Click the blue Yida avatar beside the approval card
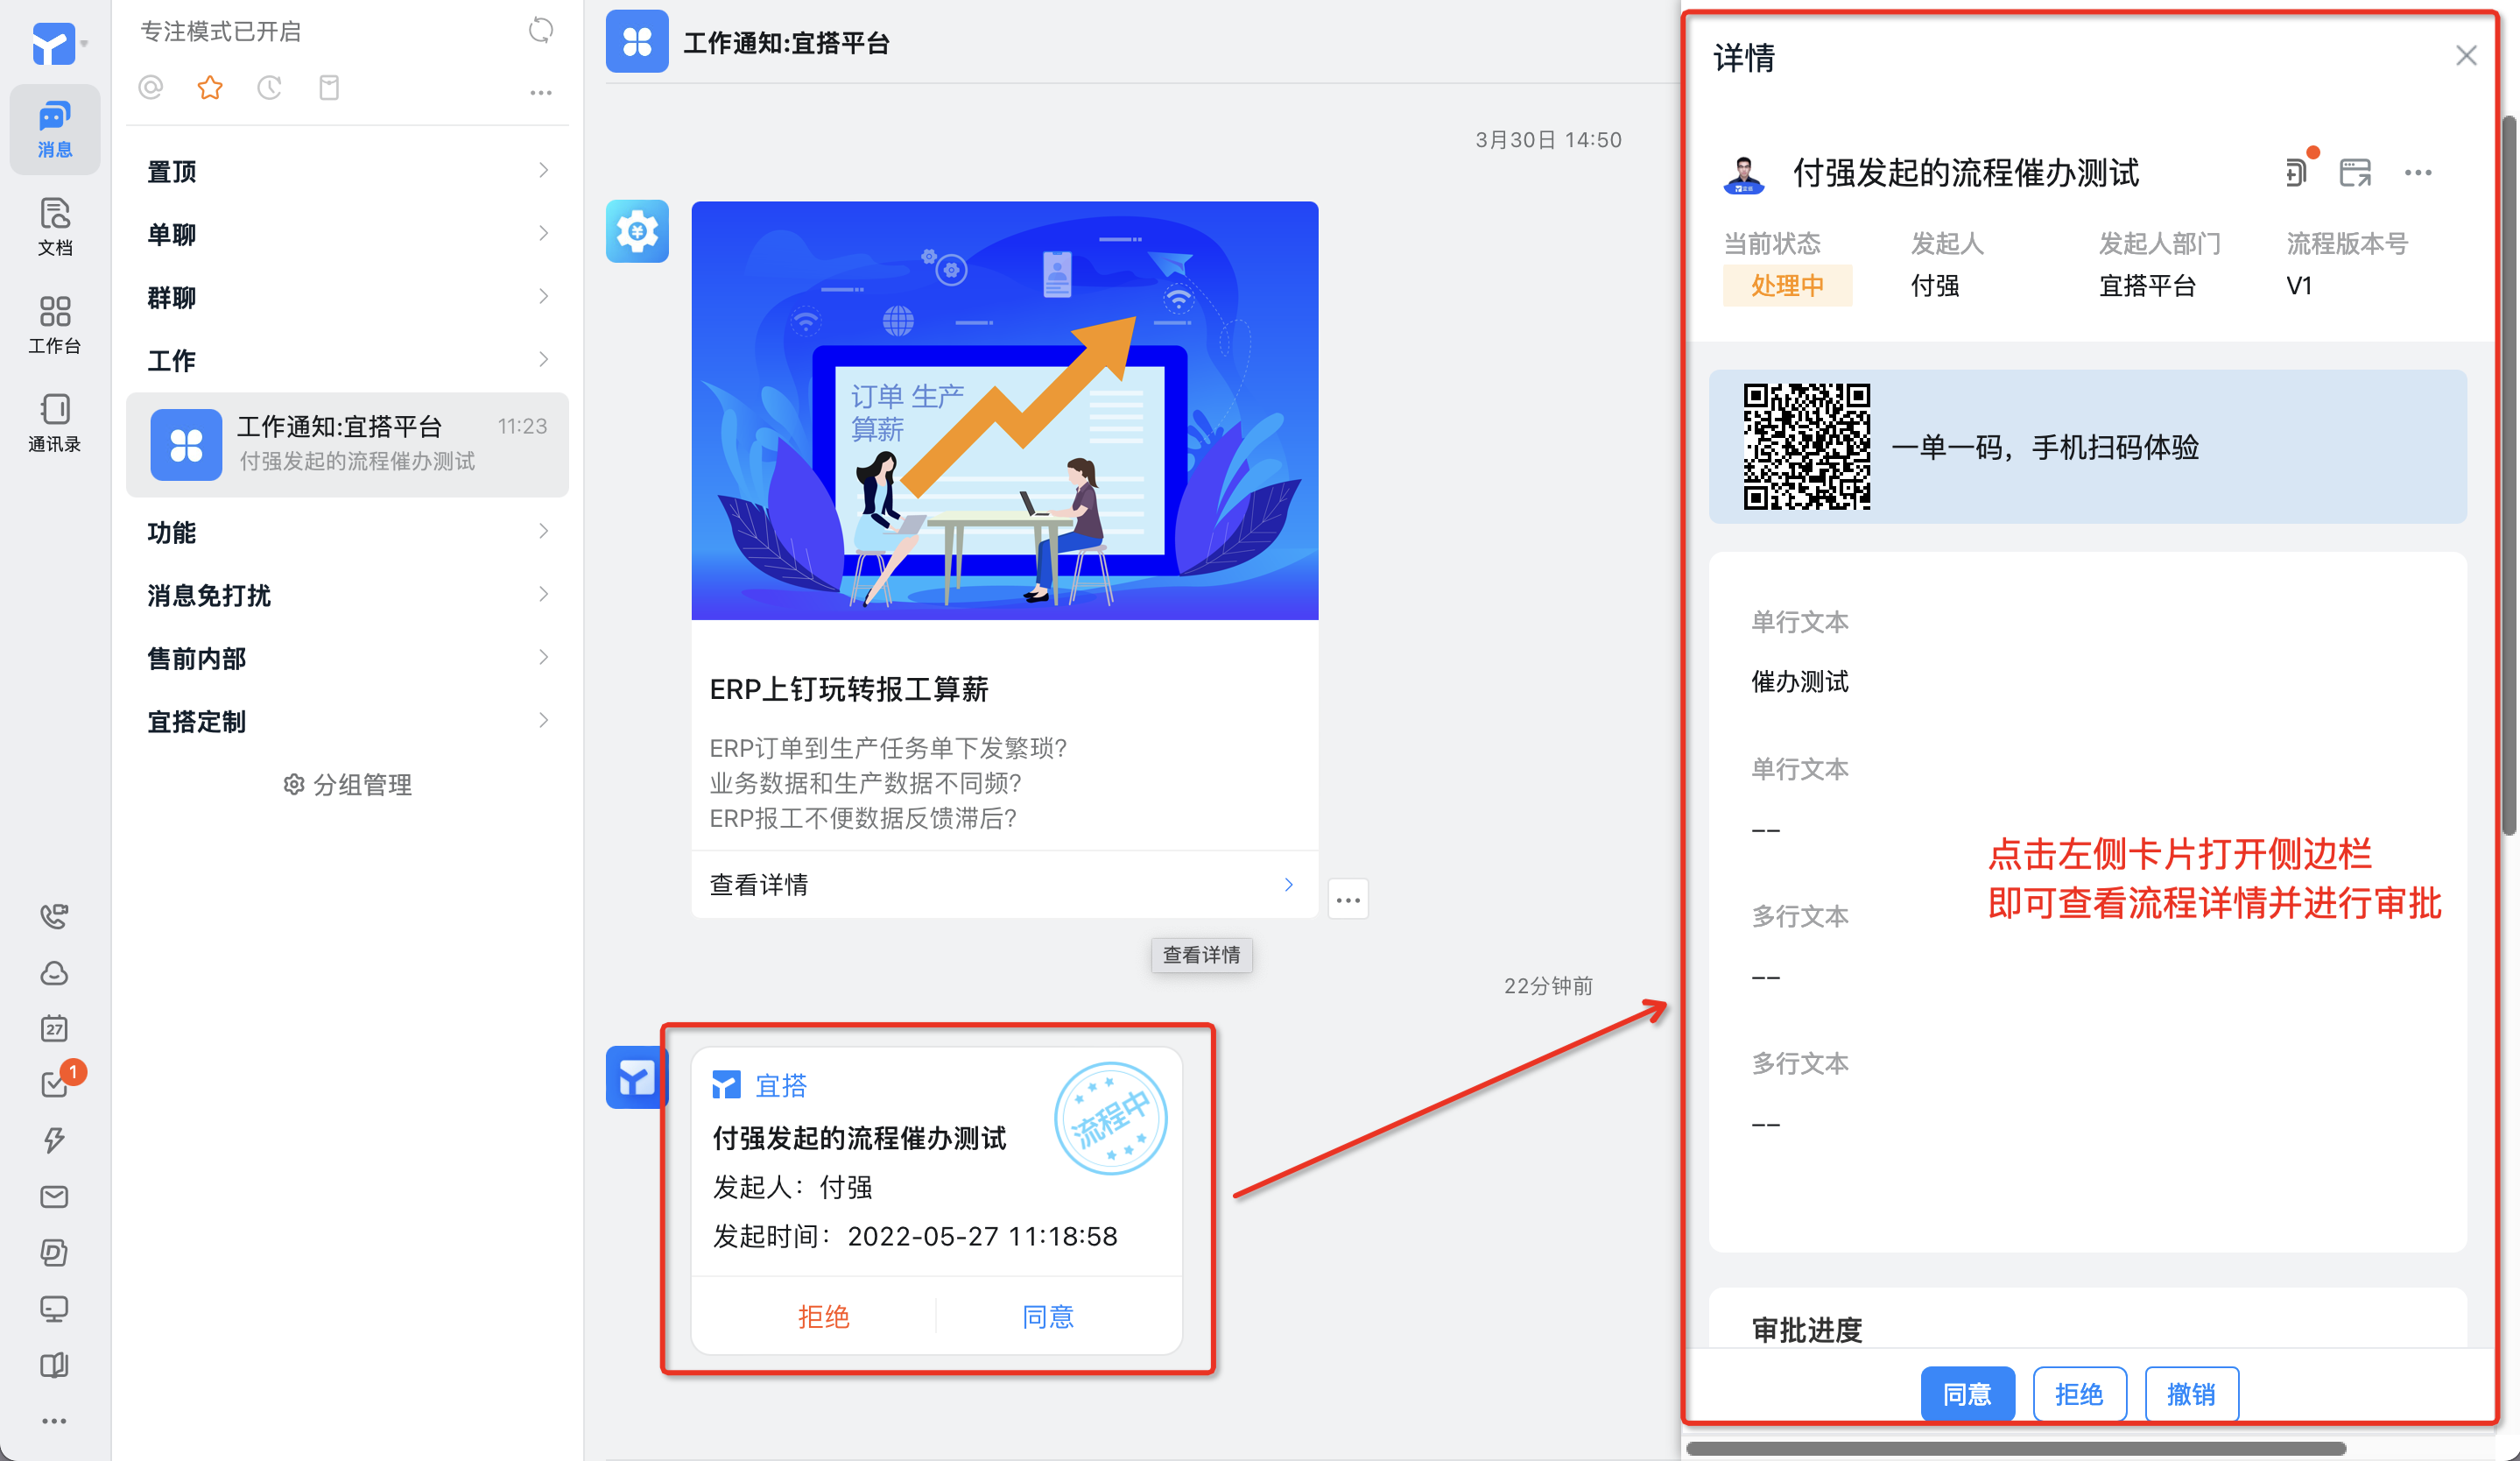This screenshot has height=1461, width=2520. click(634, 1077)
